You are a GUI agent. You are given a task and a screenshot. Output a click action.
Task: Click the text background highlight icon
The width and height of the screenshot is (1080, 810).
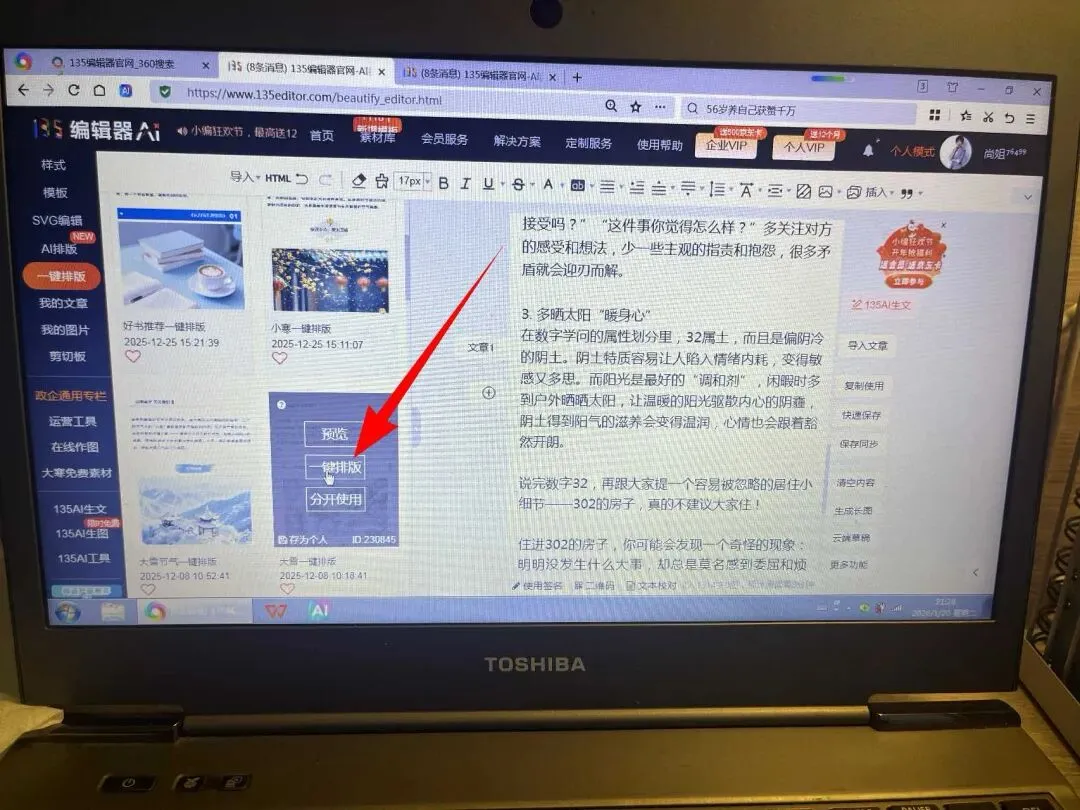point(578,185)
